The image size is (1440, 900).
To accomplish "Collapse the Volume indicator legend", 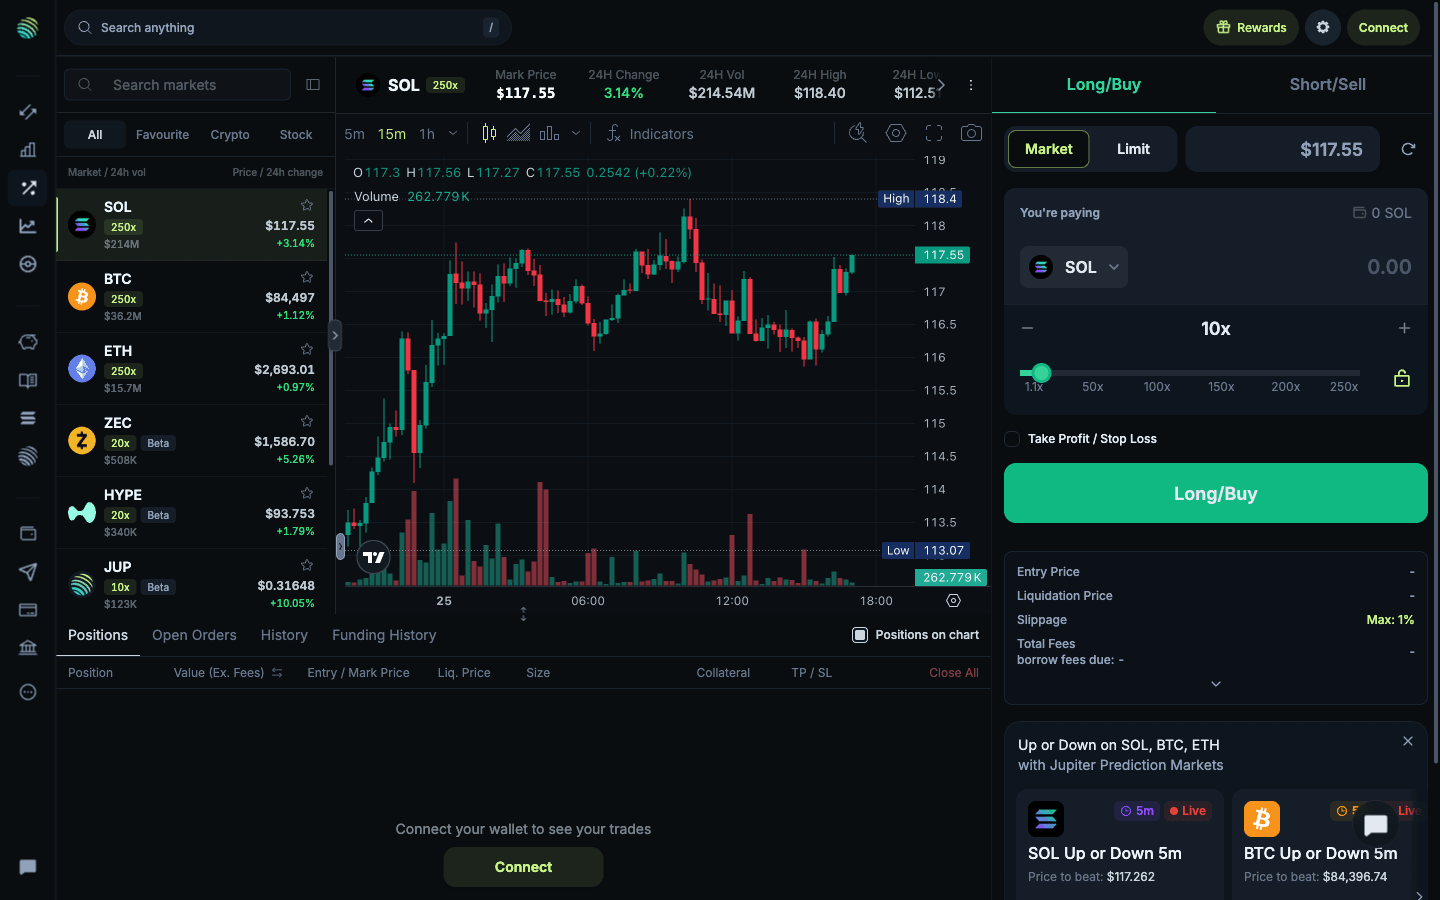I will (x=368, y=221).
